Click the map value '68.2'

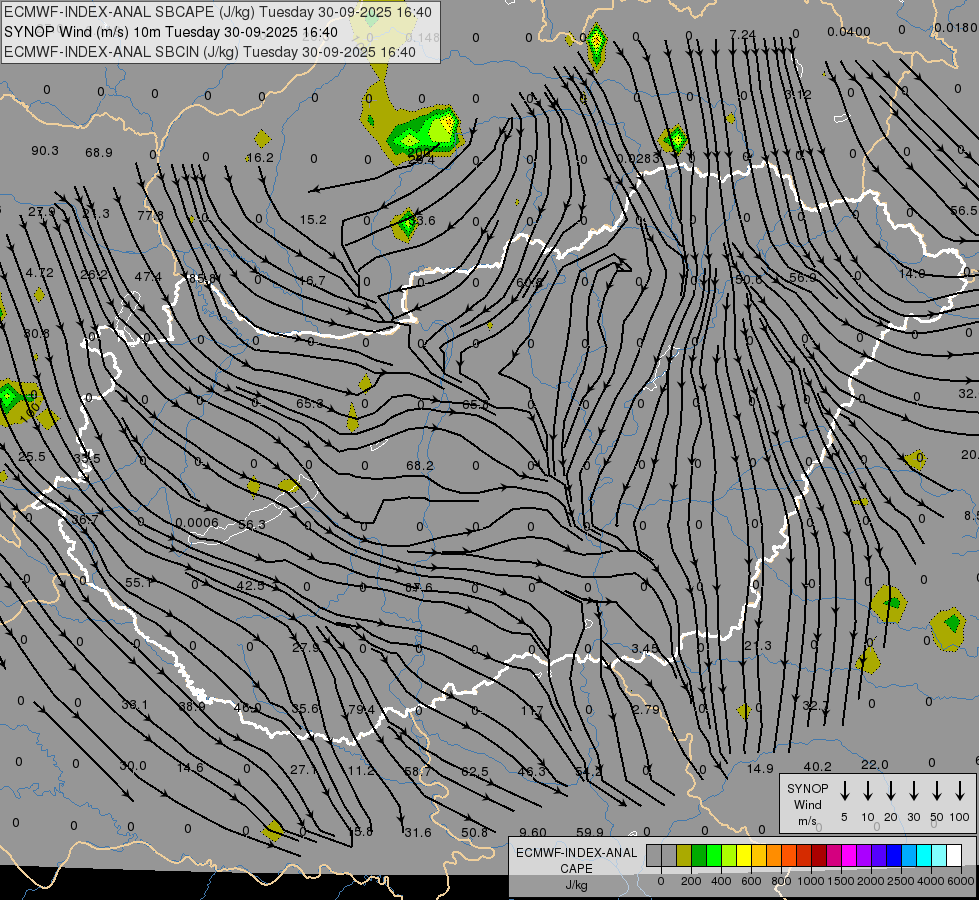point(420,465)
